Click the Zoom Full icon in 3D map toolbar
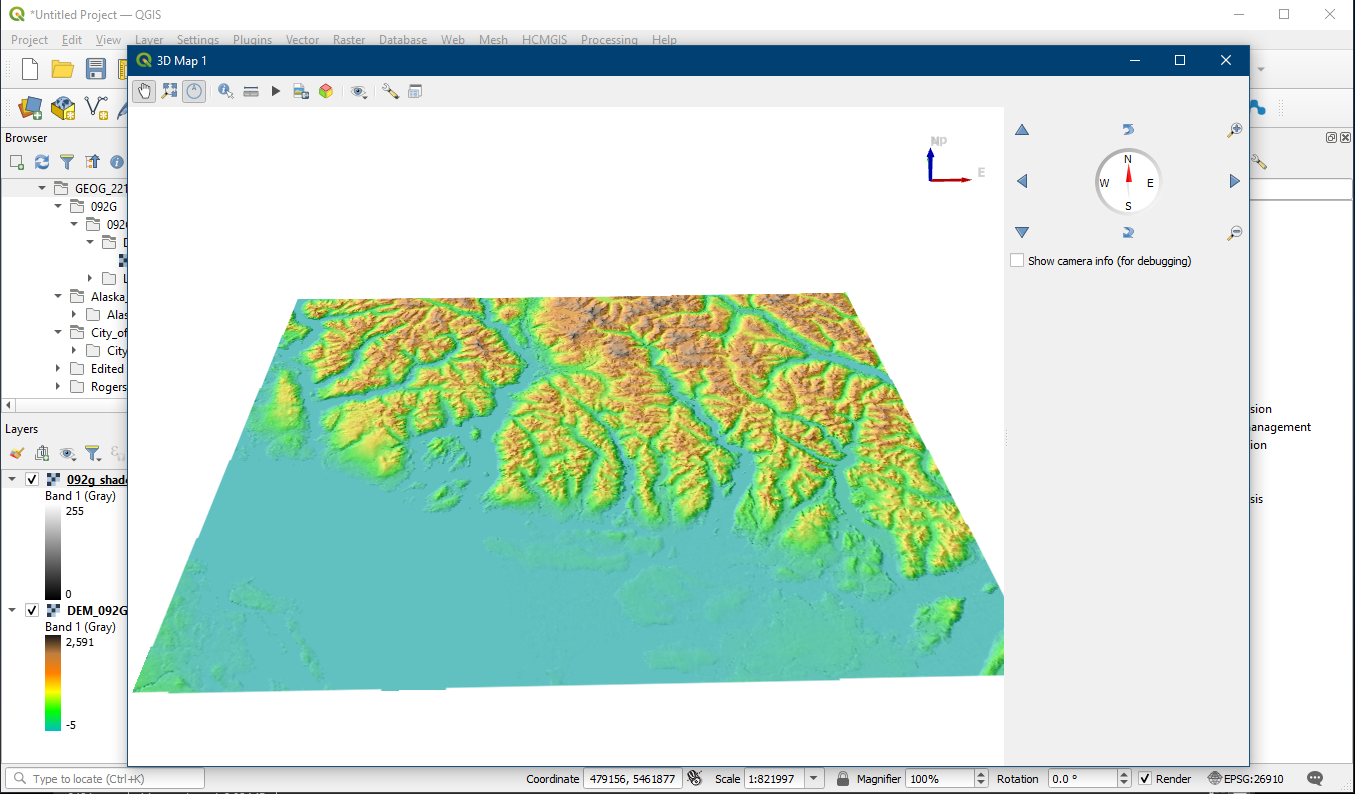 [x=169, y=91]
